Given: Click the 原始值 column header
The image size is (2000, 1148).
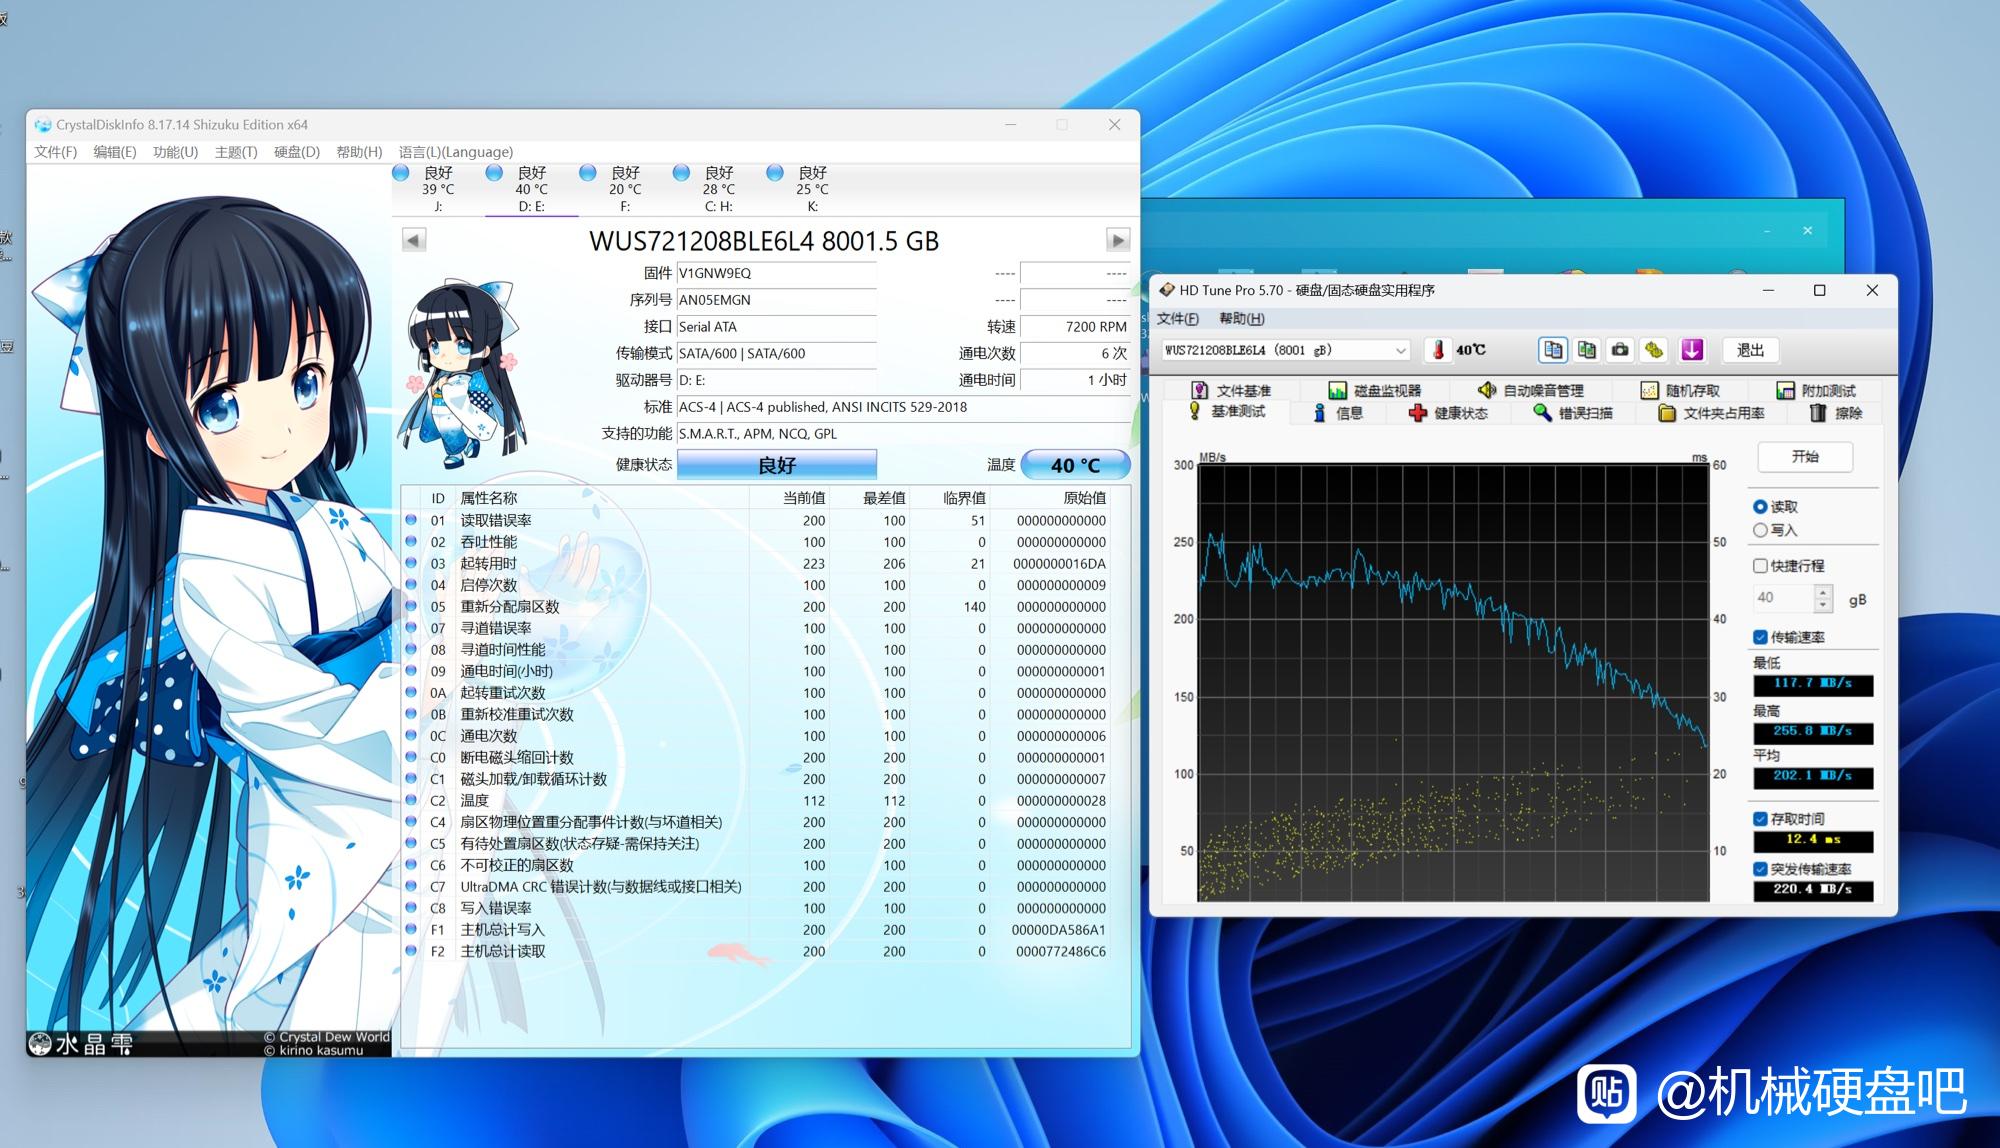Looking at the screenshot, I should coord(1084,498).
